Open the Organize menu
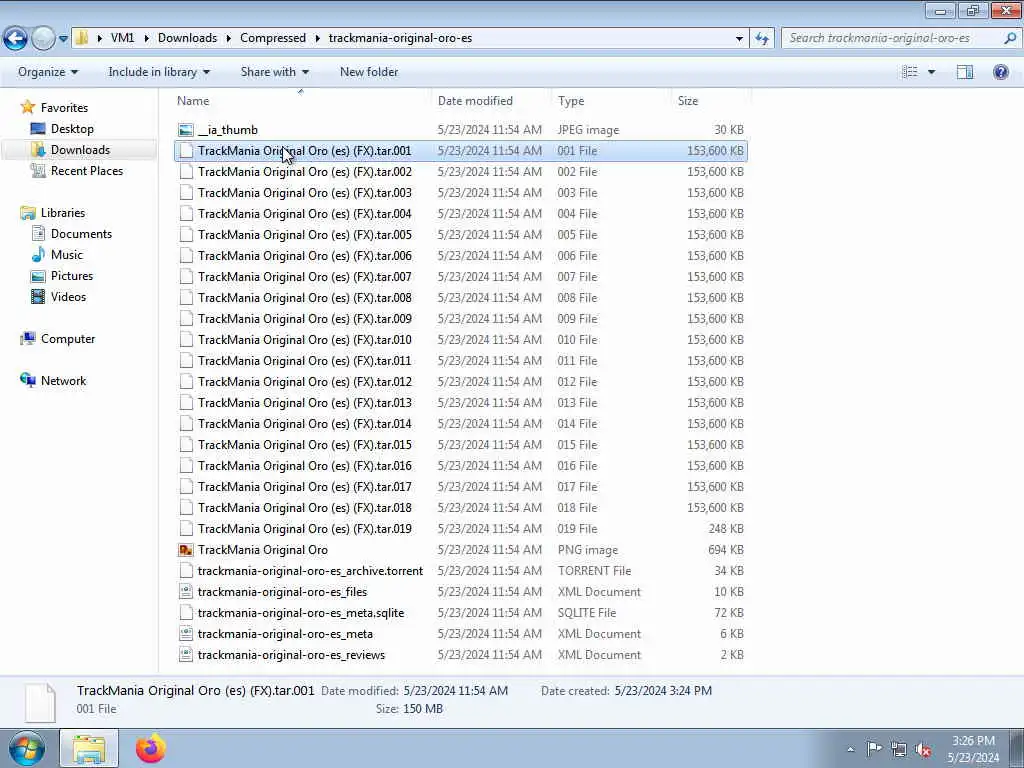Image resolution: width=1024 pixels, height=768 pixels. [x=48, y=72]
